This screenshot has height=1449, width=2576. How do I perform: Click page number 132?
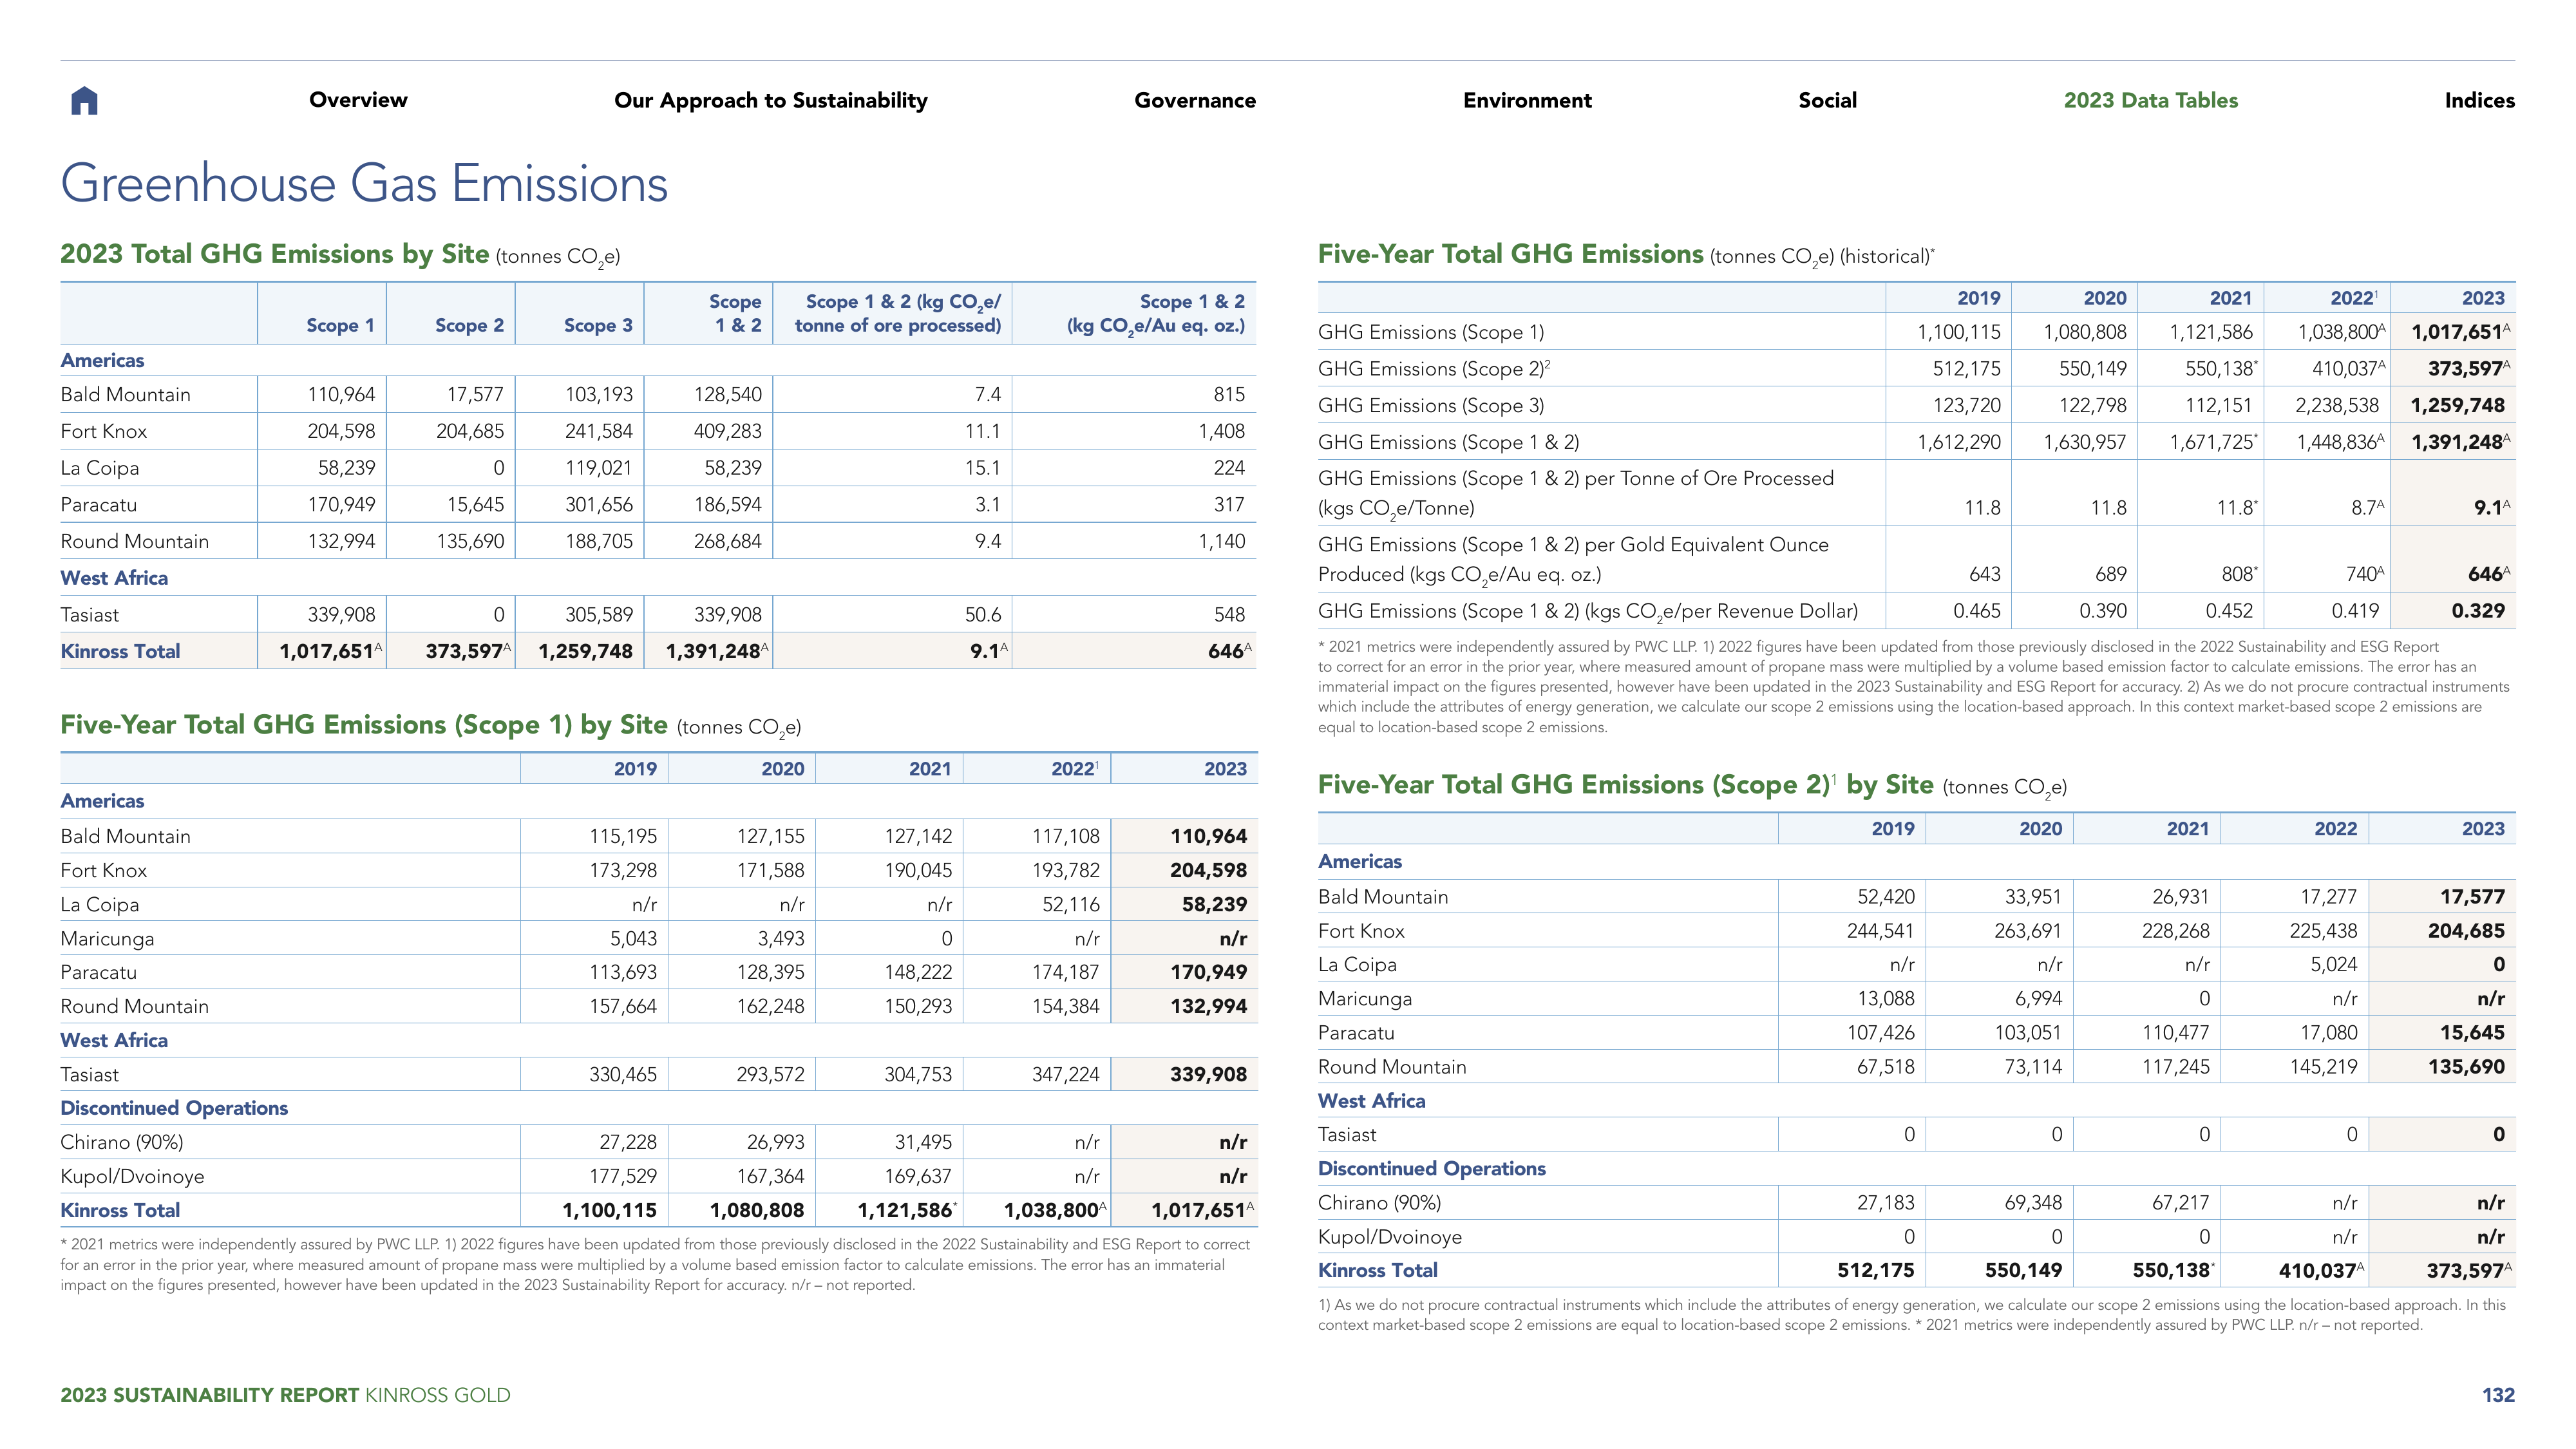(2498, 1396)
